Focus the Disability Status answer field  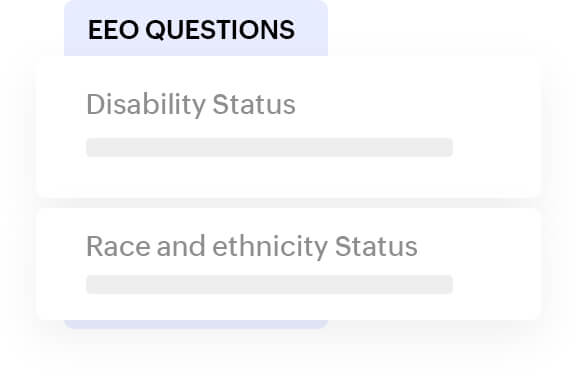point(269,147)
